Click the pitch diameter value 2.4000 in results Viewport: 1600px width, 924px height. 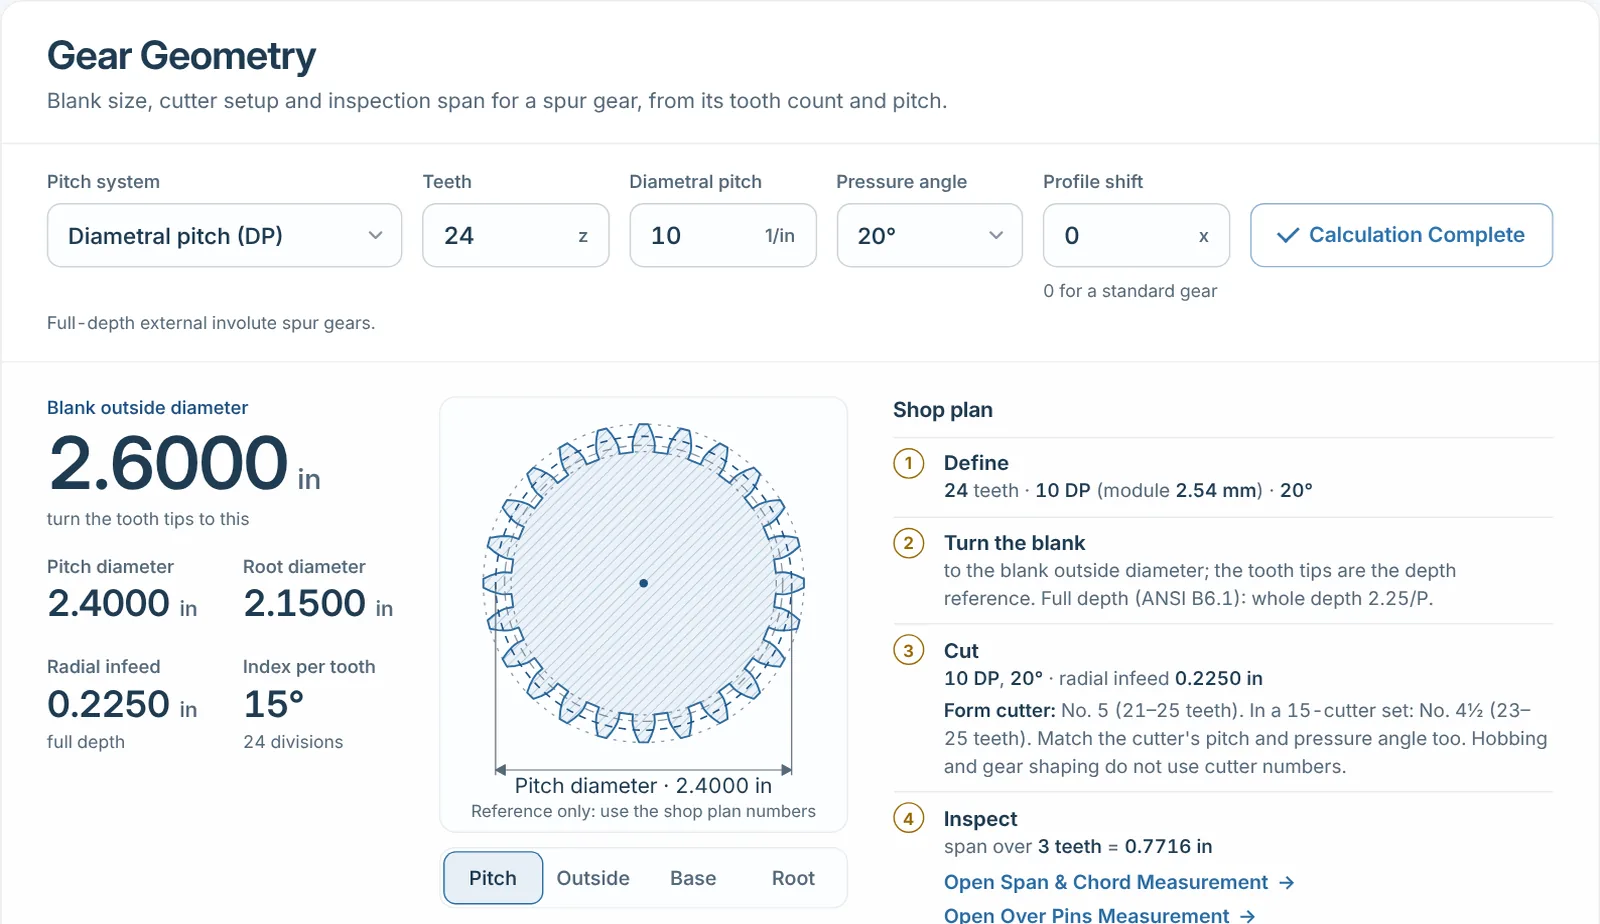coord(109,604)
